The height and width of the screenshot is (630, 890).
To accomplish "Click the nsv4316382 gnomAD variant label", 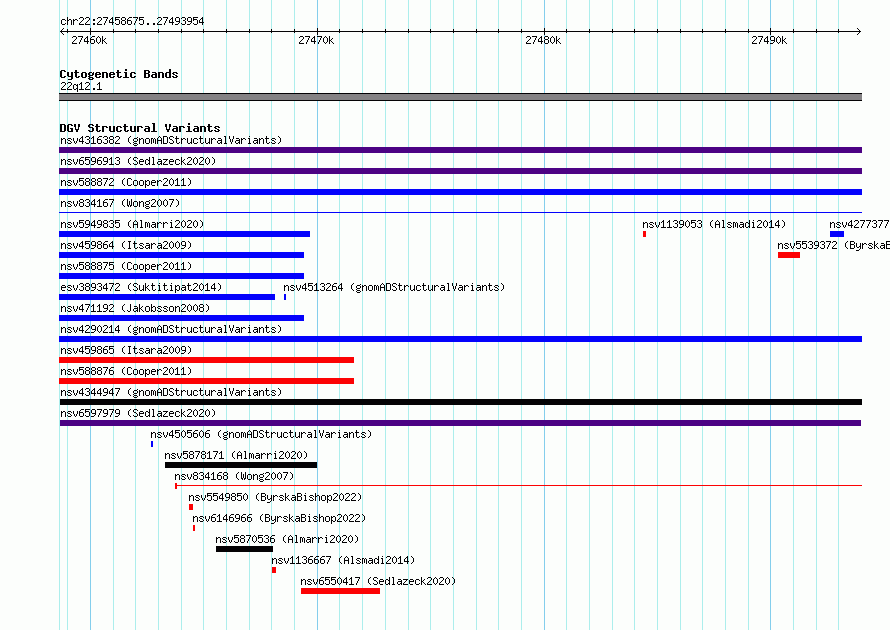I will pyautogui.click(x=171, y=140).
